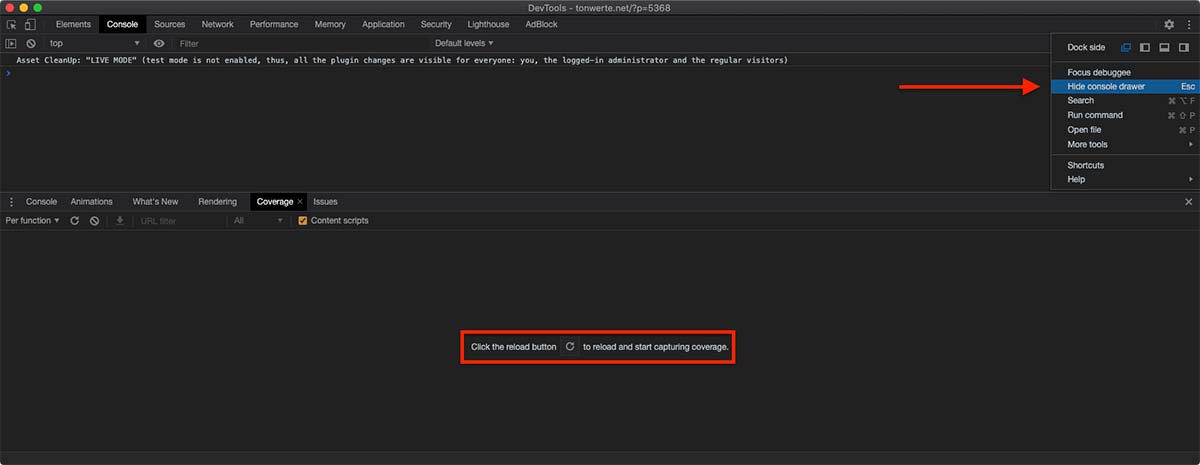1200x465 pixels.
Task: Open the drawer's three-dot more tools menu
Action: tap(12, 202)
